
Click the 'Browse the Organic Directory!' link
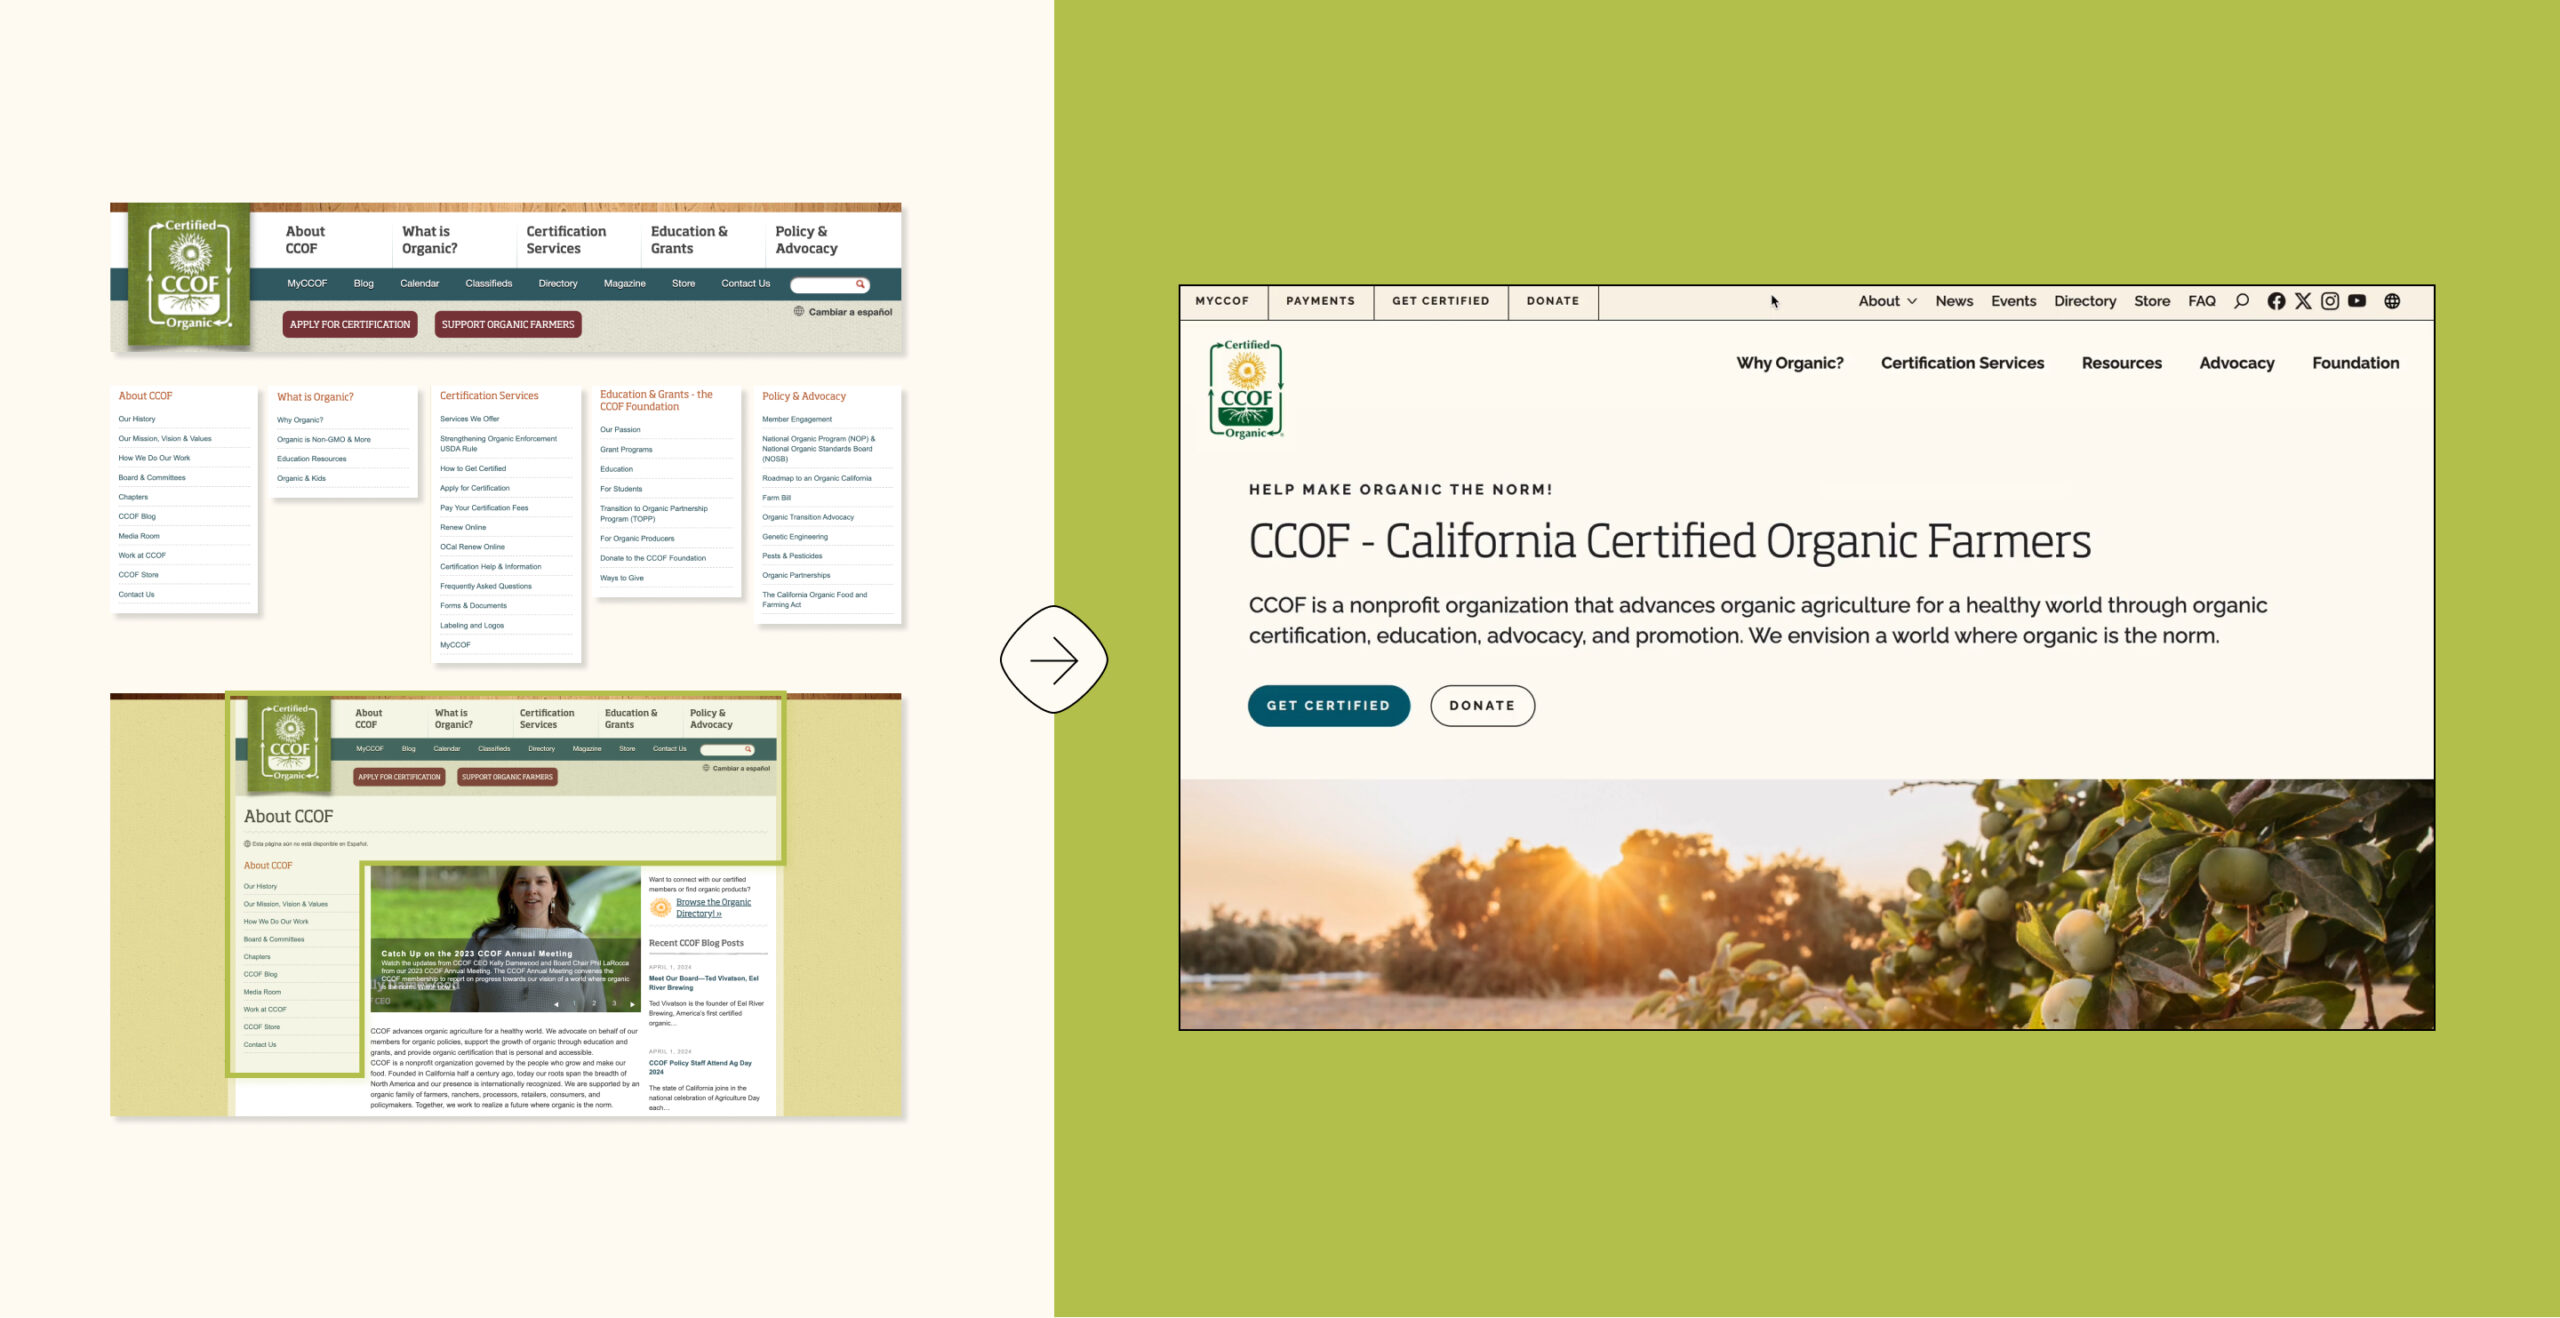click(713, 908)
